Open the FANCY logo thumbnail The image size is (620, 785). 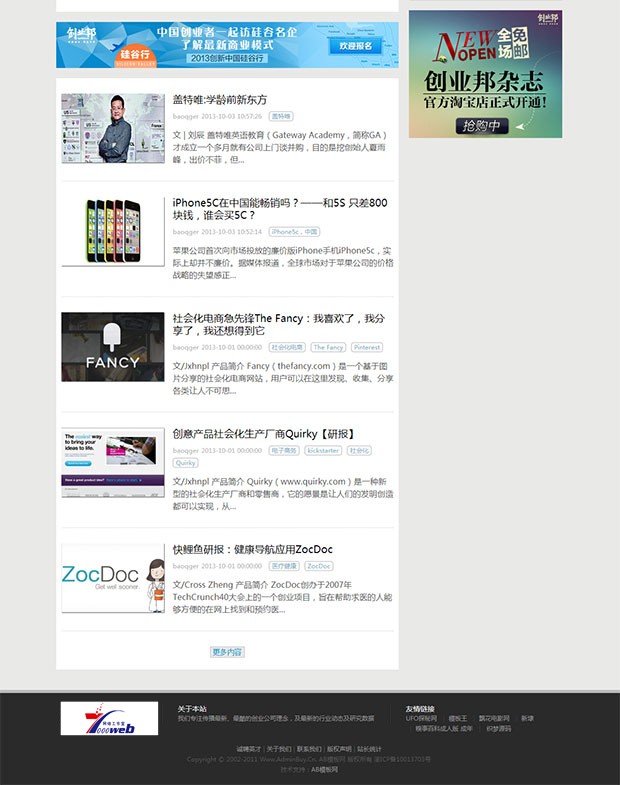coord(113,347)
